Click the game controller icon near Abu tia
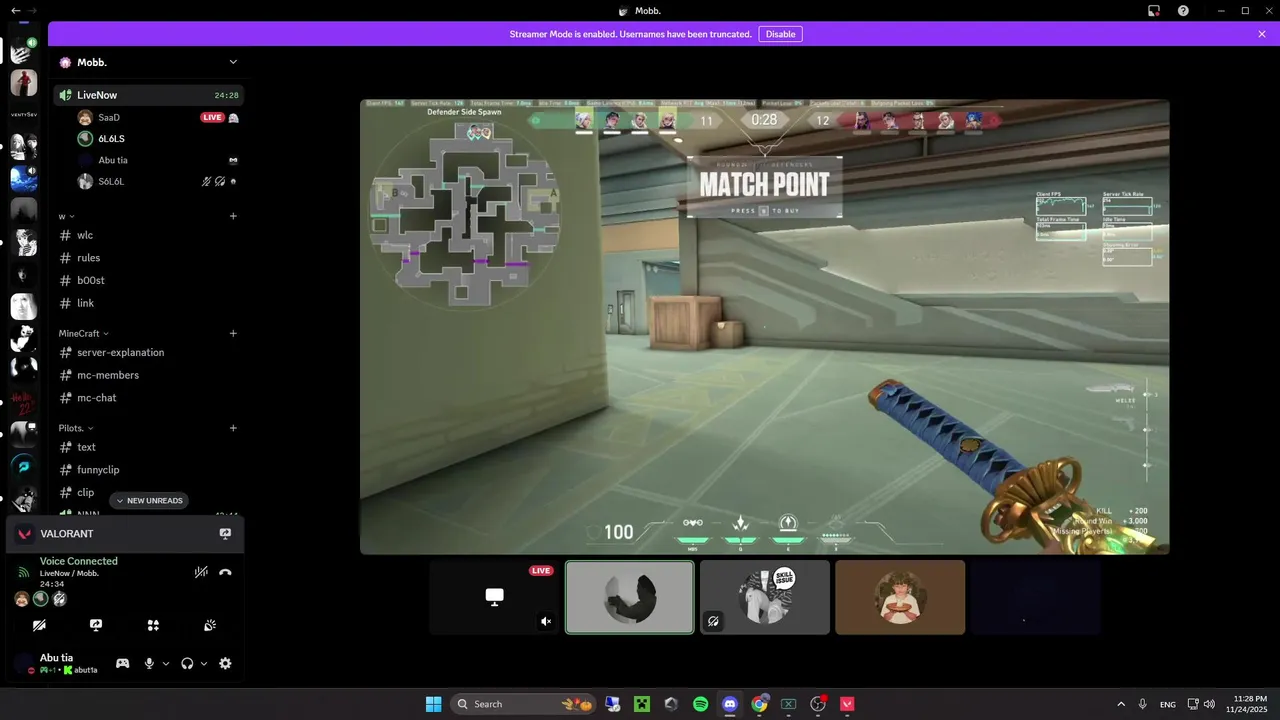Image resolution: width=1280 pixels, height=720 pixels. [122, 663]
